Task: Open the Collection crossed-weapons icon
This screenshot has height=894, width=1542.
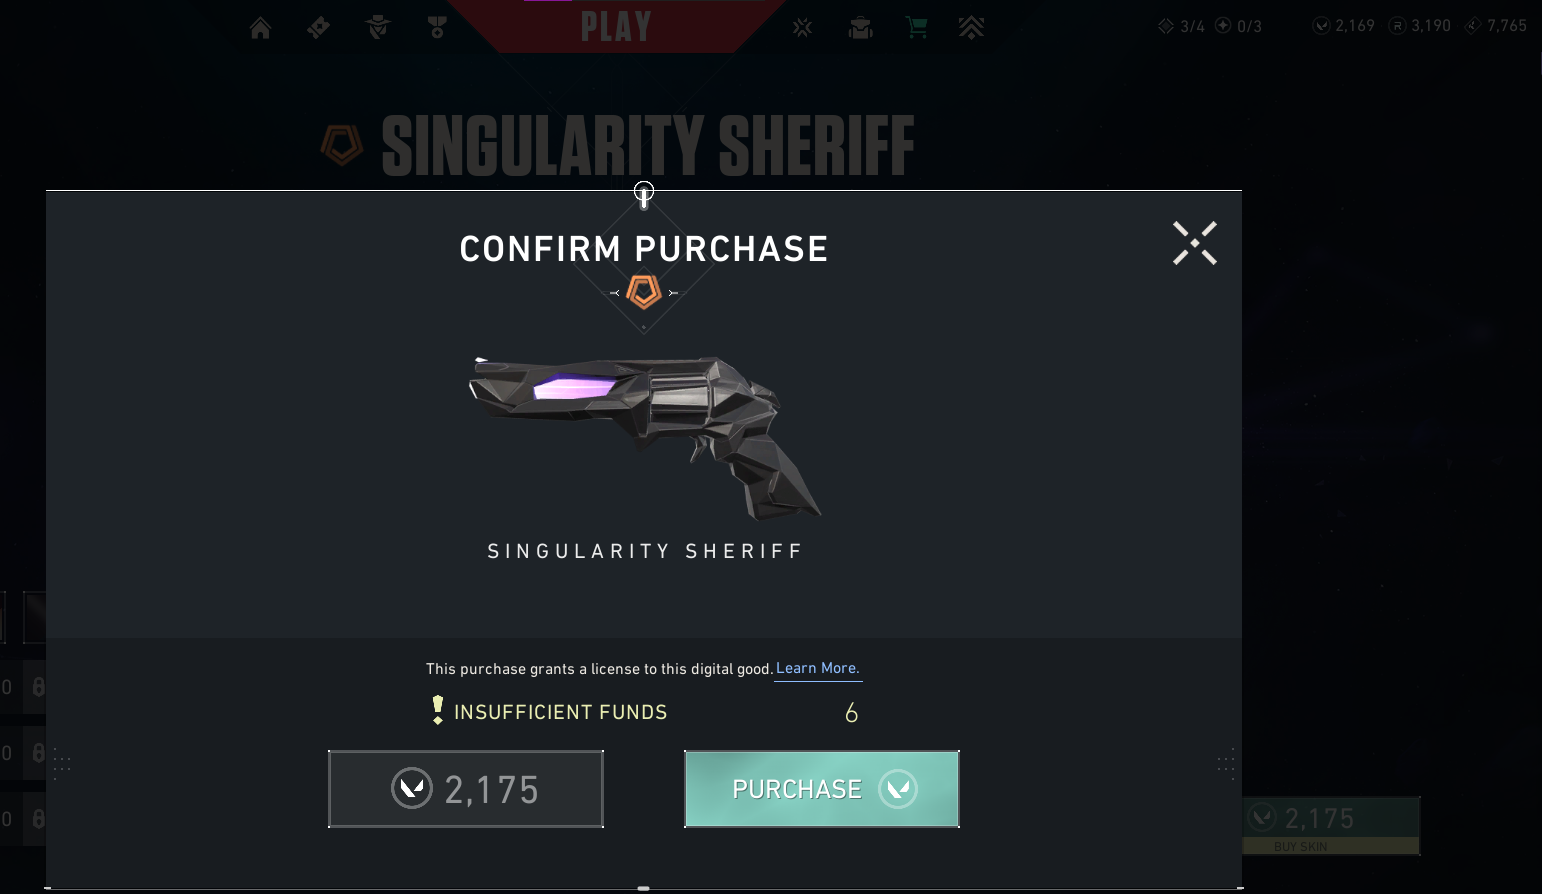Action: [x=802, y=28]
